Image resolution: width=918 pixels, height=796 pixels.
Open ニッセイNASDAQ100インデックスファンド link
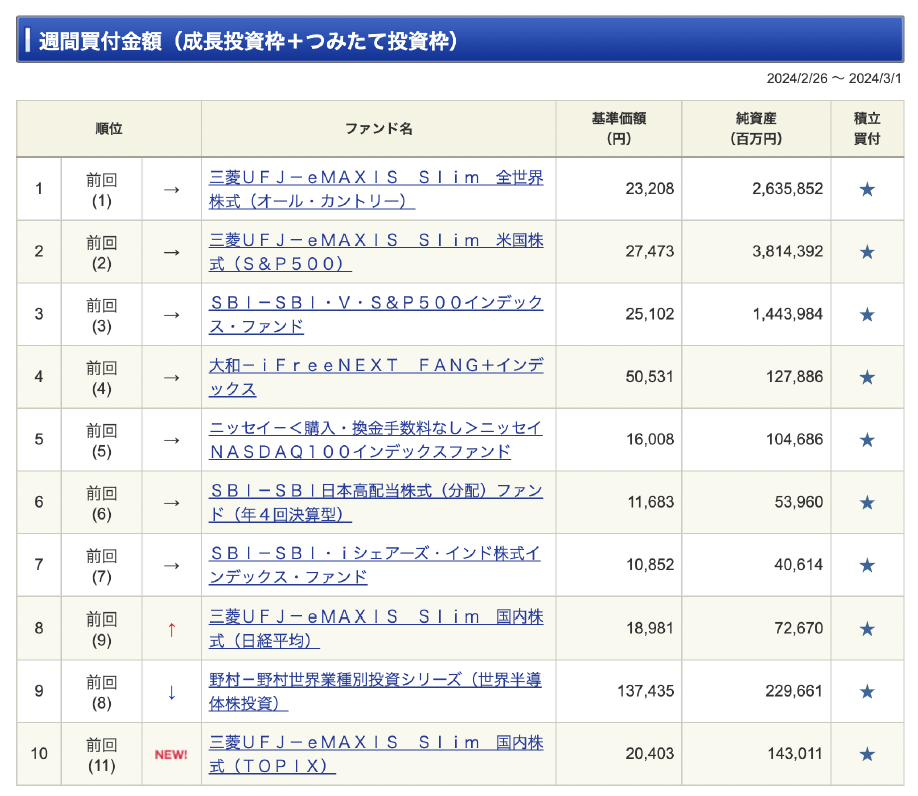point(376,440)
